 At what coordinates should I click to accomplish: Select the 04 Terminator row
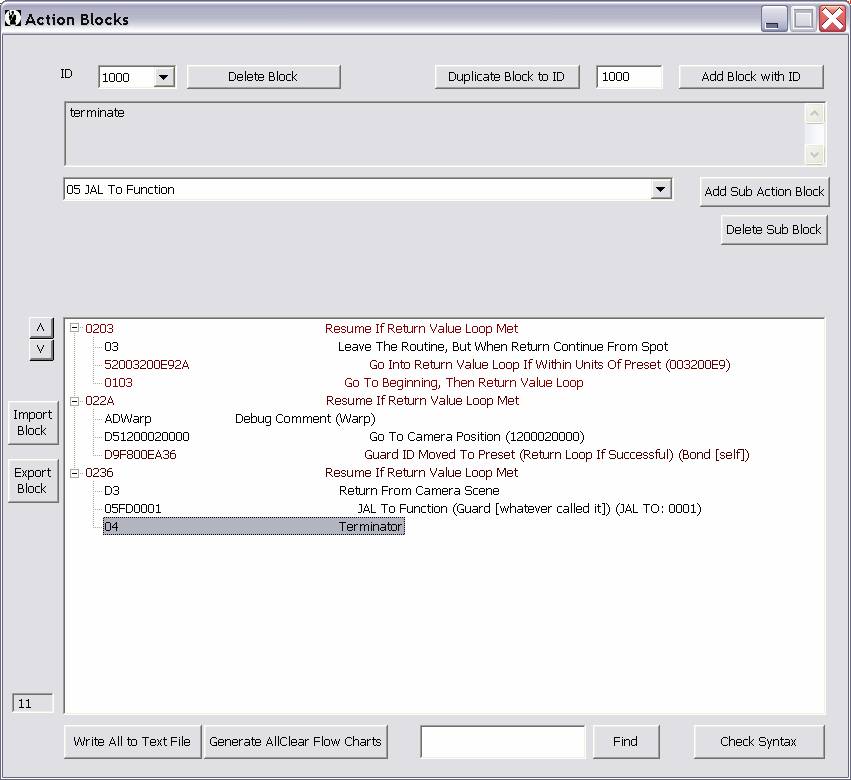click(x=253, y=527)
